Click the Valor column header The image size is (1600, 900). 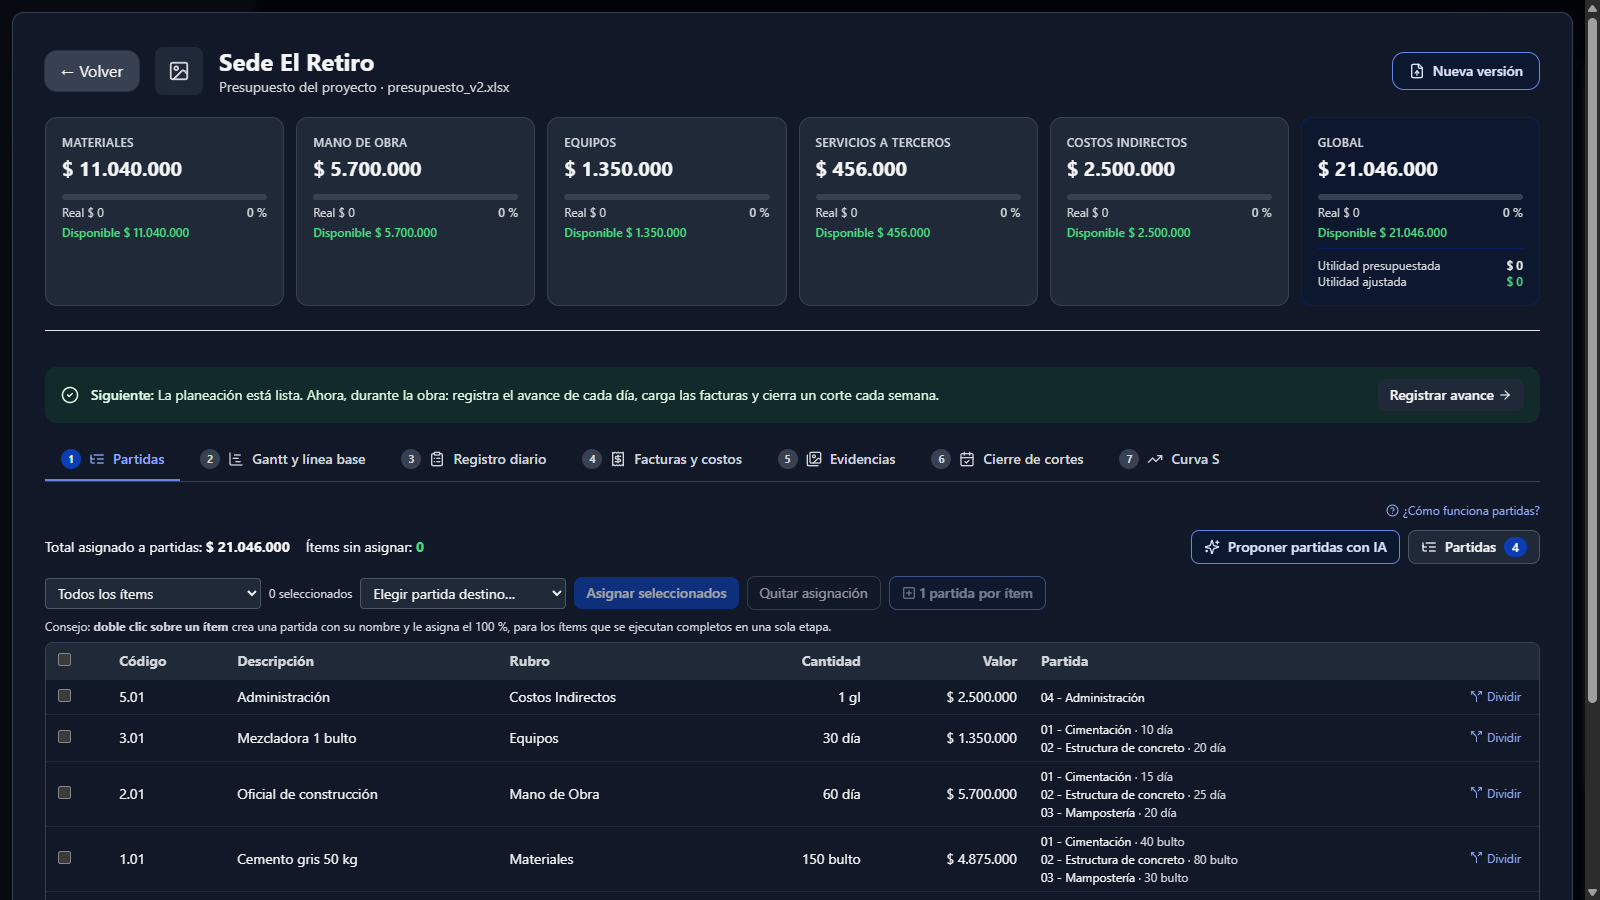[x=999, y=661]
